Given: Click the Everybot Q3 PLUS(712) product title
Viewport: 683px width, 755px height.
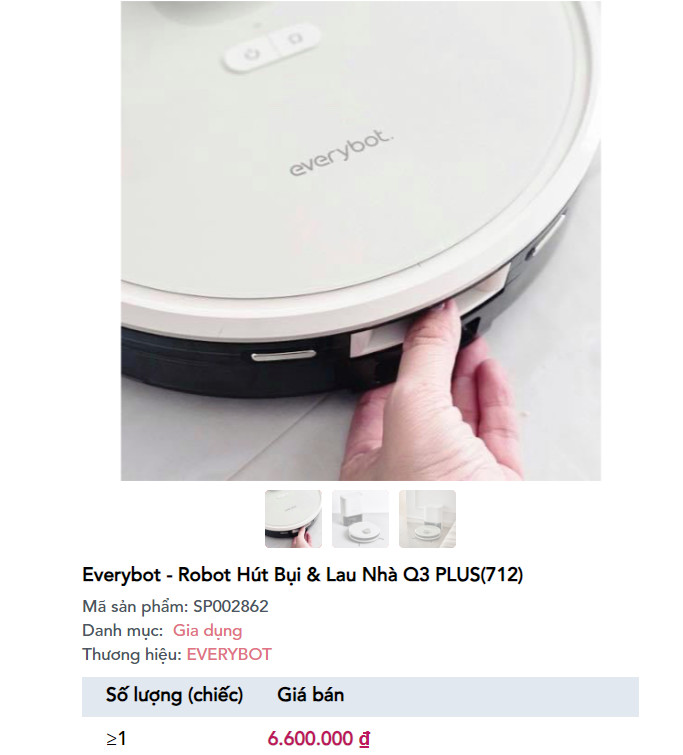Looking at the screenshot, I should [x=302, y=575].
